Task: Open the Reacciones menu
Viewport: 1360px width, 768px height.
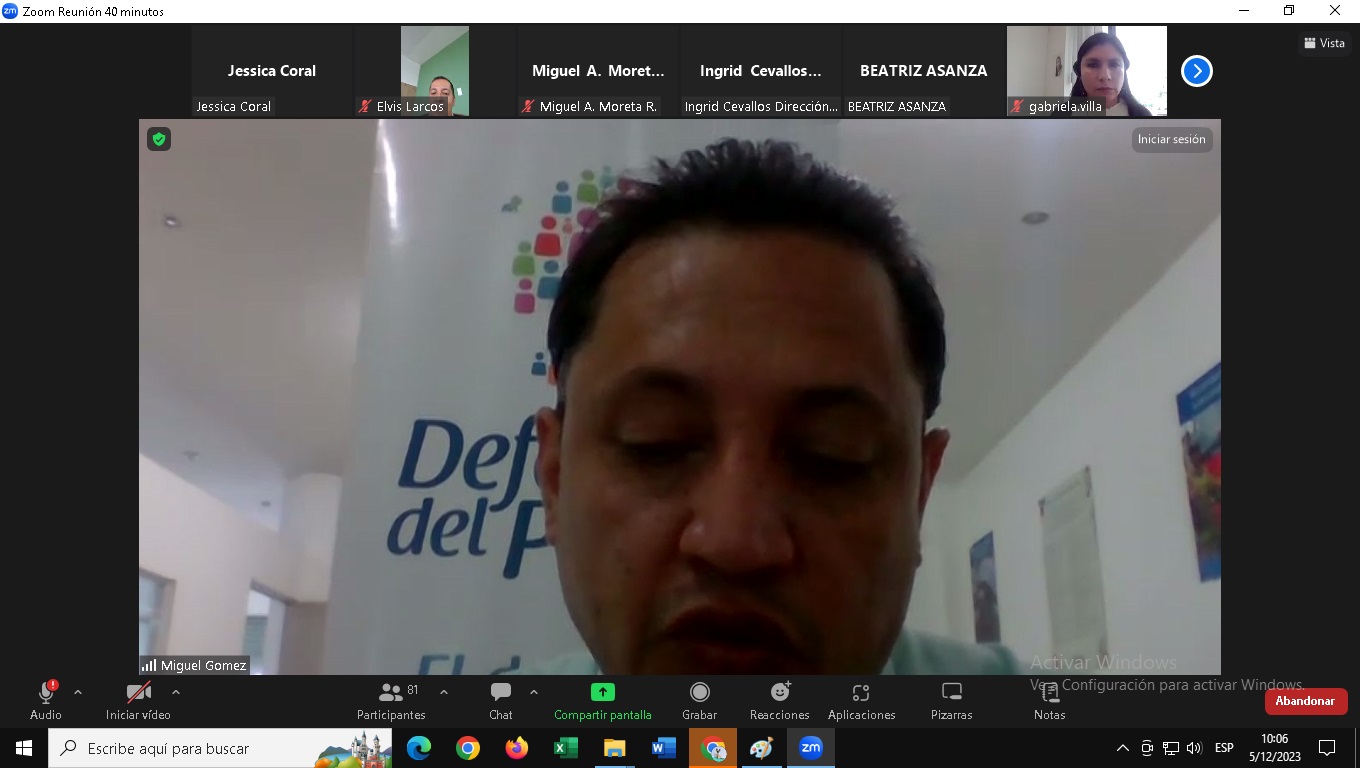Action: tap(779, 700)
